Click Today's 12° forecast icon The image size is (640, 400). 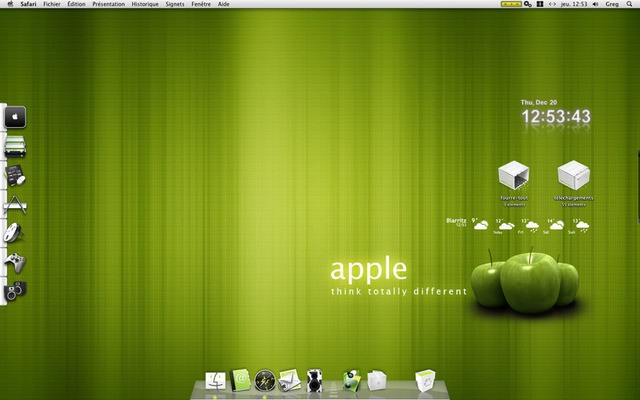(x=506, y=225)
